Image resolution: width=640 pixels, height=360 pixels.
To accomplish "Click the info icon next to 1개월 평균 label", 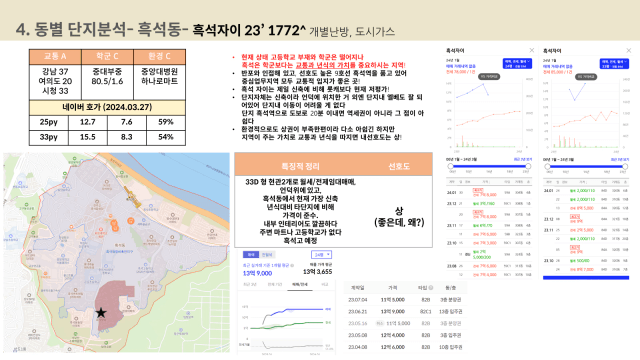I will click(292, 265).
